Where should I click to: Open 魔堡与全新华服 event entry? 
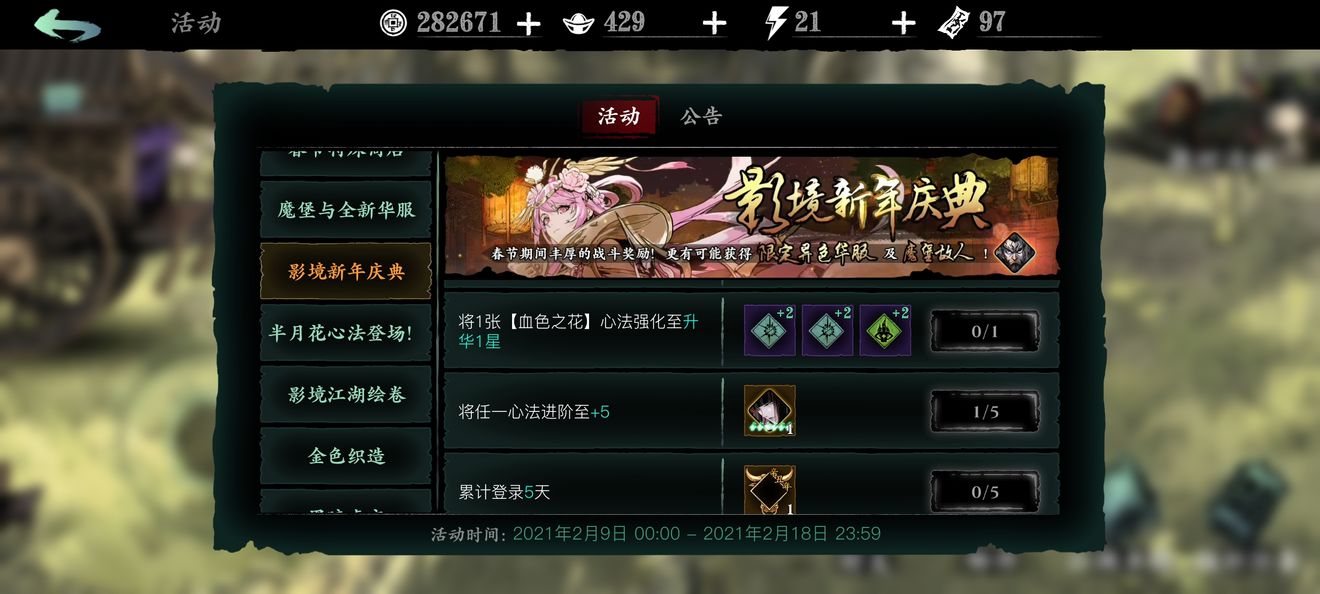point(346,210)
